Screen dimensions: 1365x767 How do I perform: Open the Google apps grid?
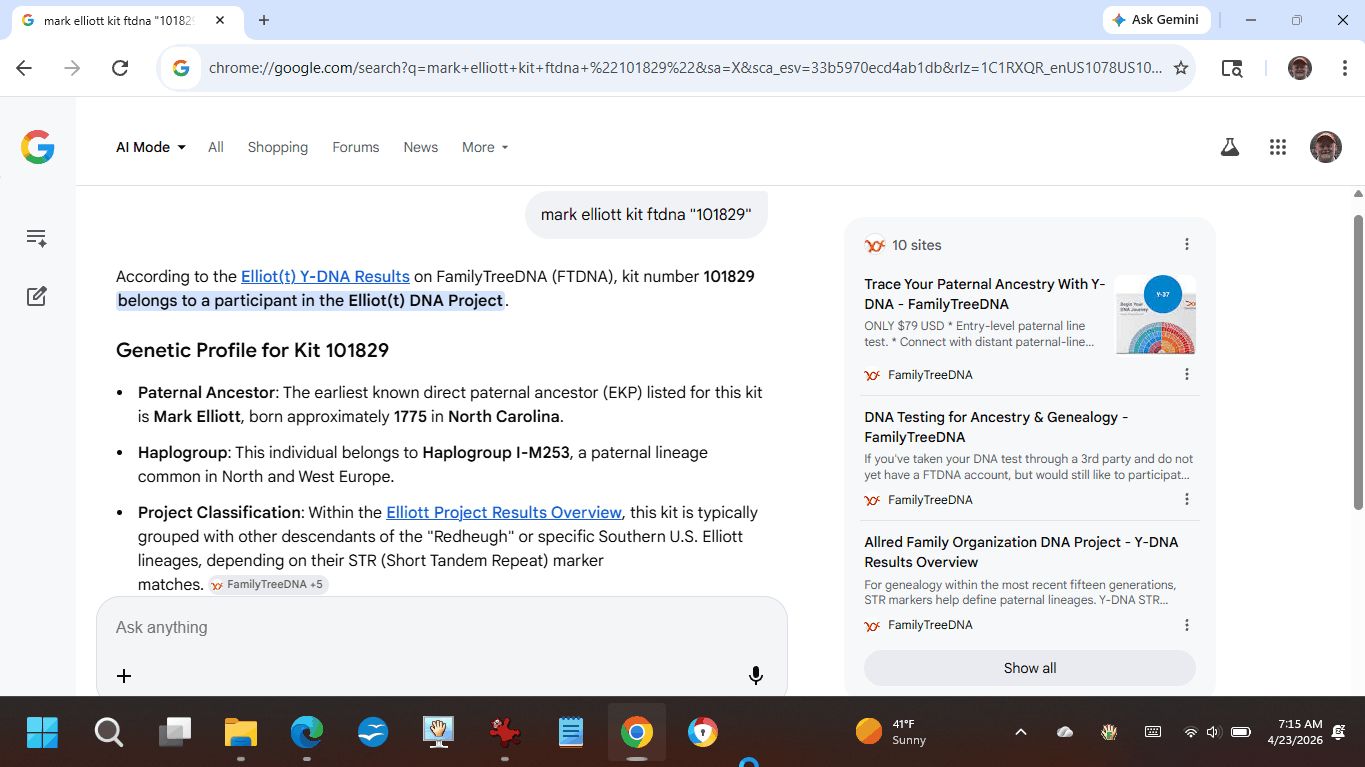pos(1277,147)
